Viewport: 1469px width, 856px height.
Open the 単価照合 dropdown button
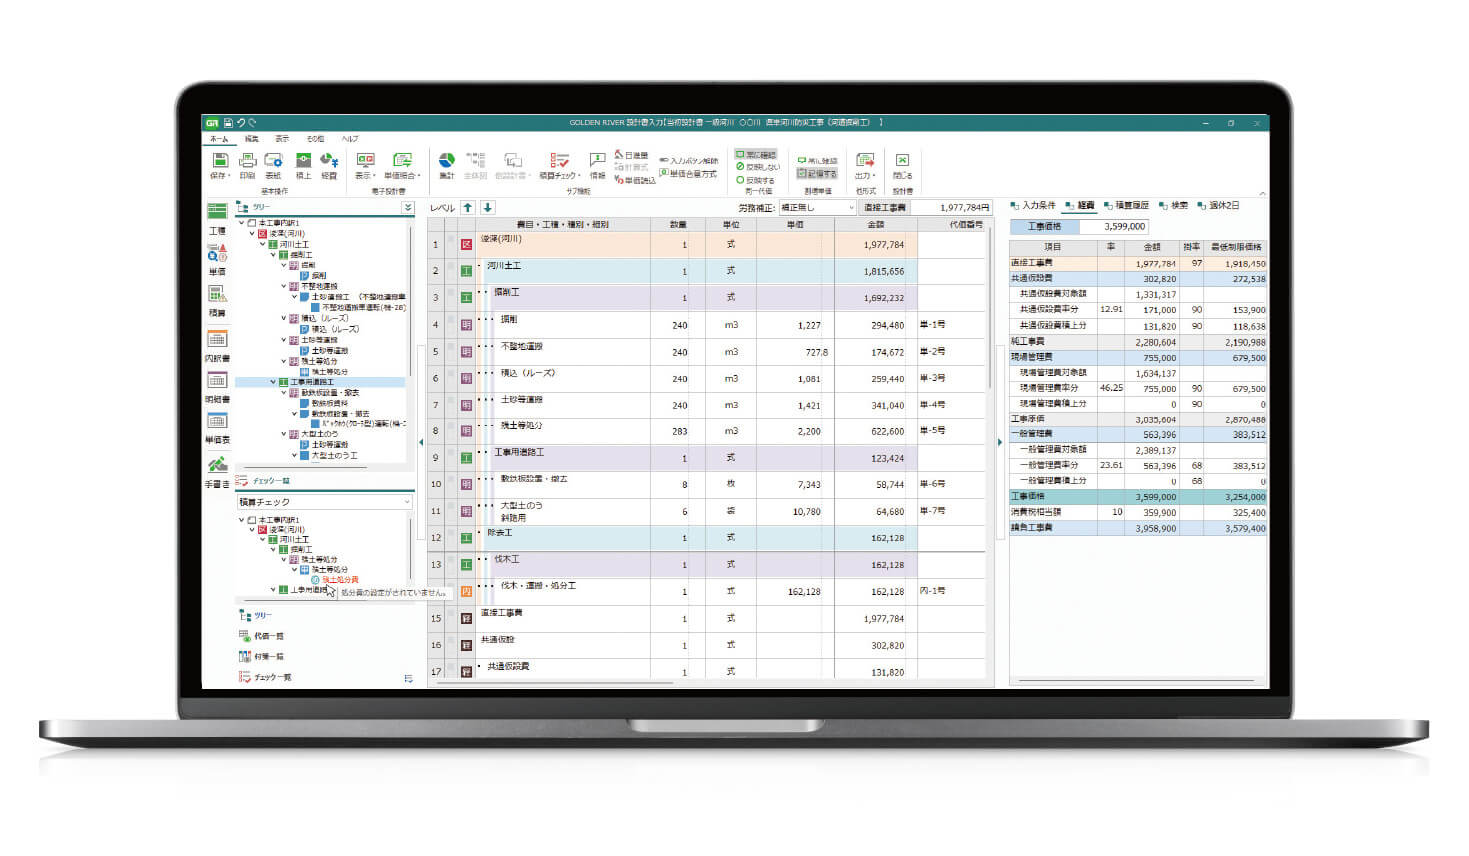[x=402, y=165]
